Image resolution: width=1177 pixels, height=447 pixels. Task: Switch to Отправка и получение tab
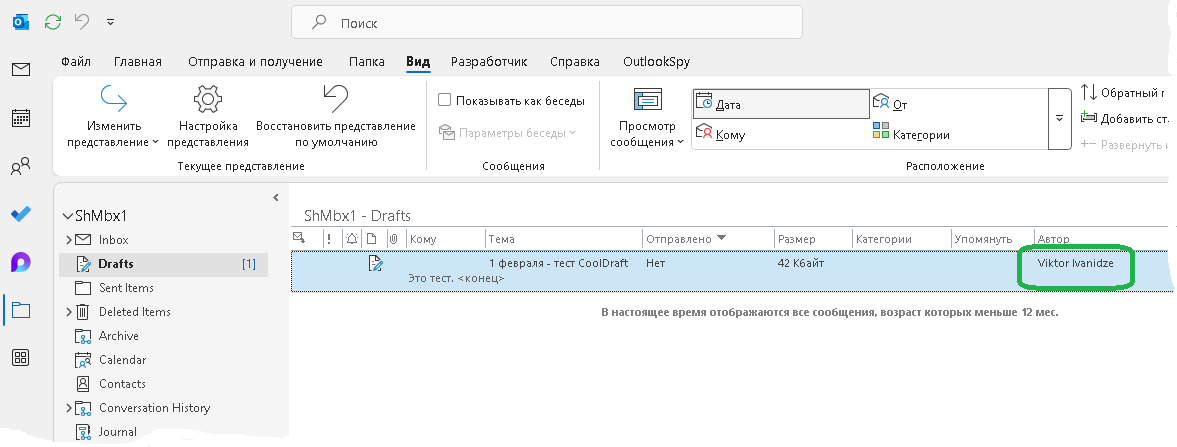click(x=255, y=62)
